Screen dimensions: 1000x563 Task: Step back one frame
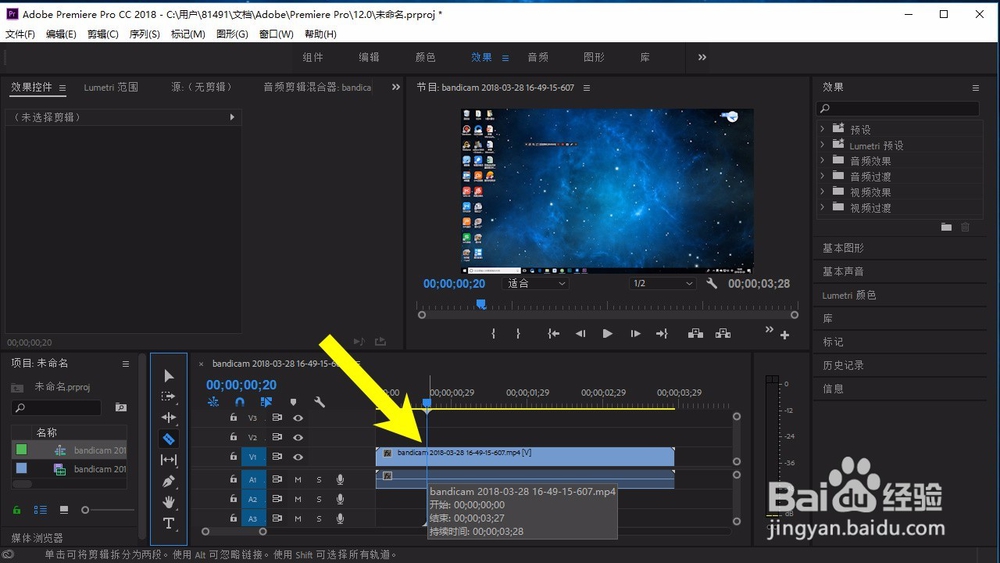coord(580,333)
